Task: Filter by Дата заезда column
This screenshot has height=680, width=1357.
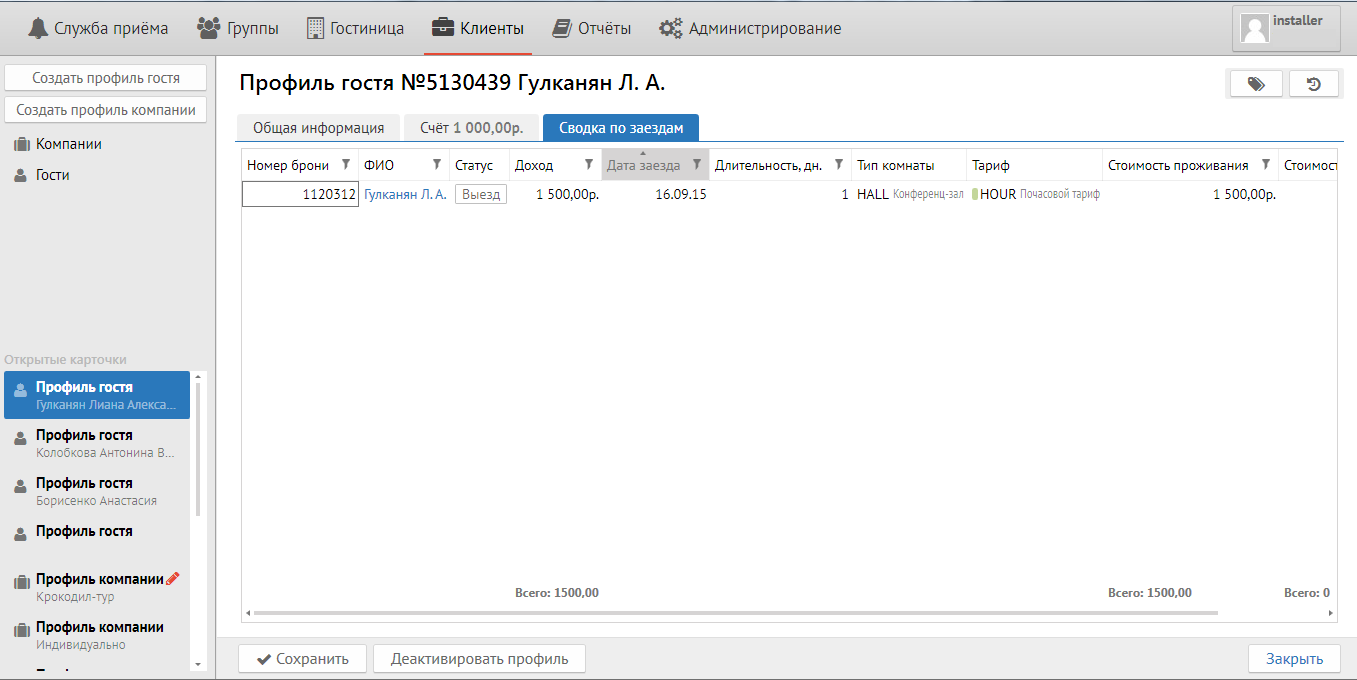Action: pos(697,165)
